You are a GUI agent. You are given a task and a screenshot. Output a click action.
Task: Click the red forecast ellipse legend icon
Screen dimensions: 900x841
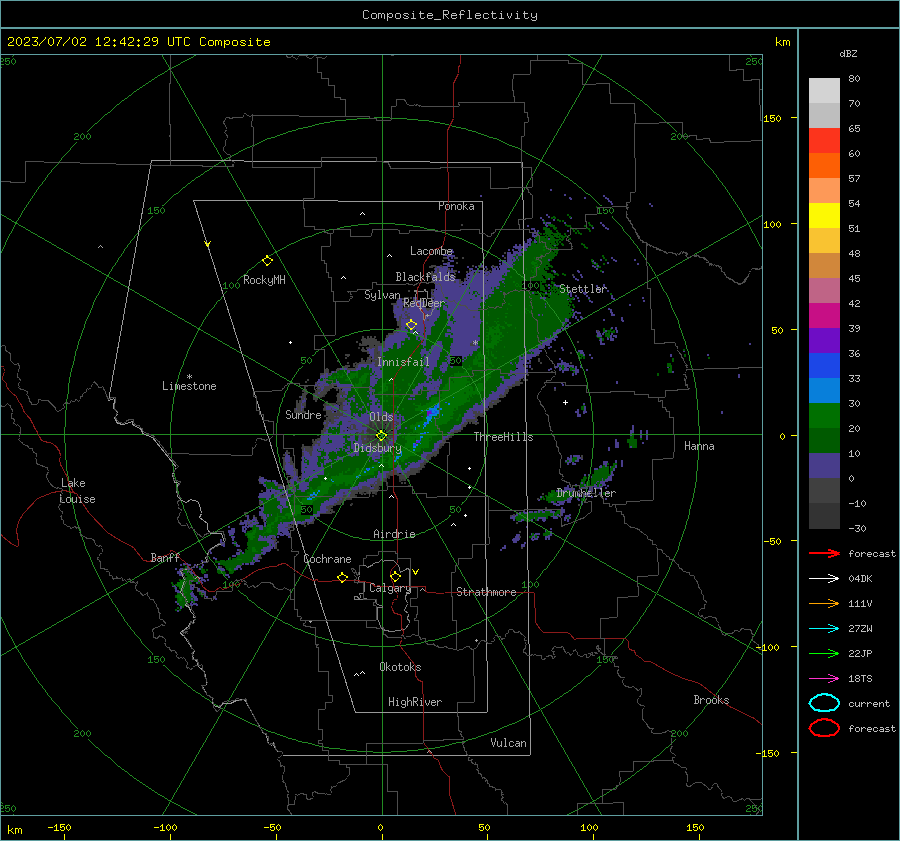(x=824, y=728)
